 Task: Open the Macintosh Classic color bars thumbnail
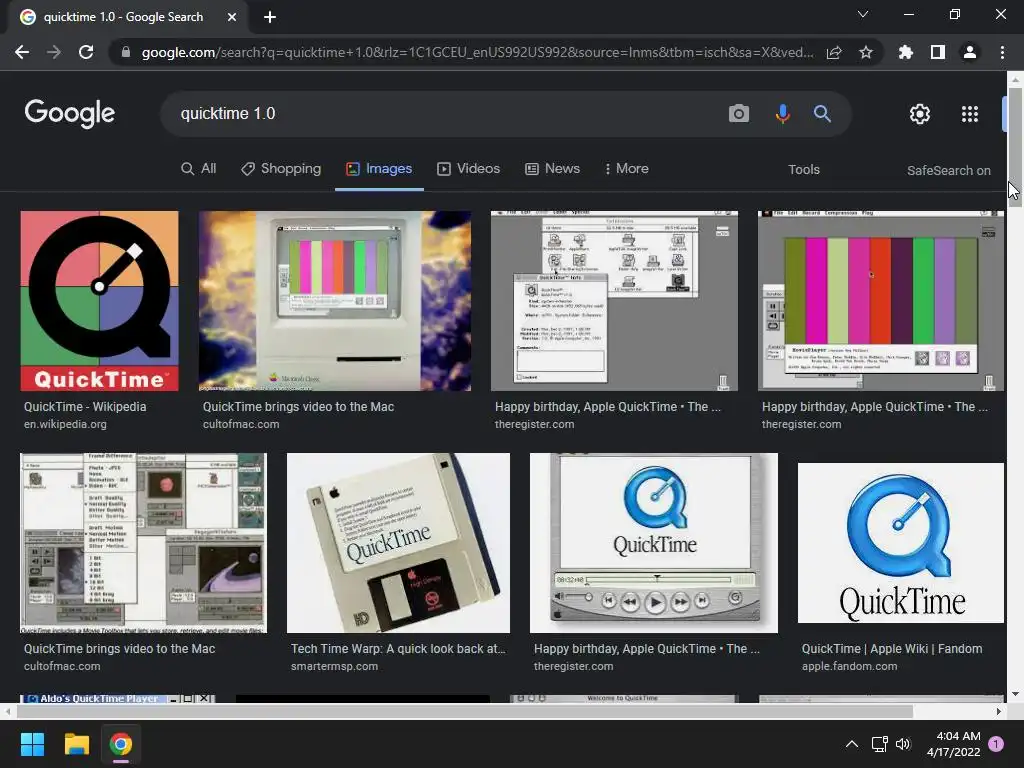[335, 300]
